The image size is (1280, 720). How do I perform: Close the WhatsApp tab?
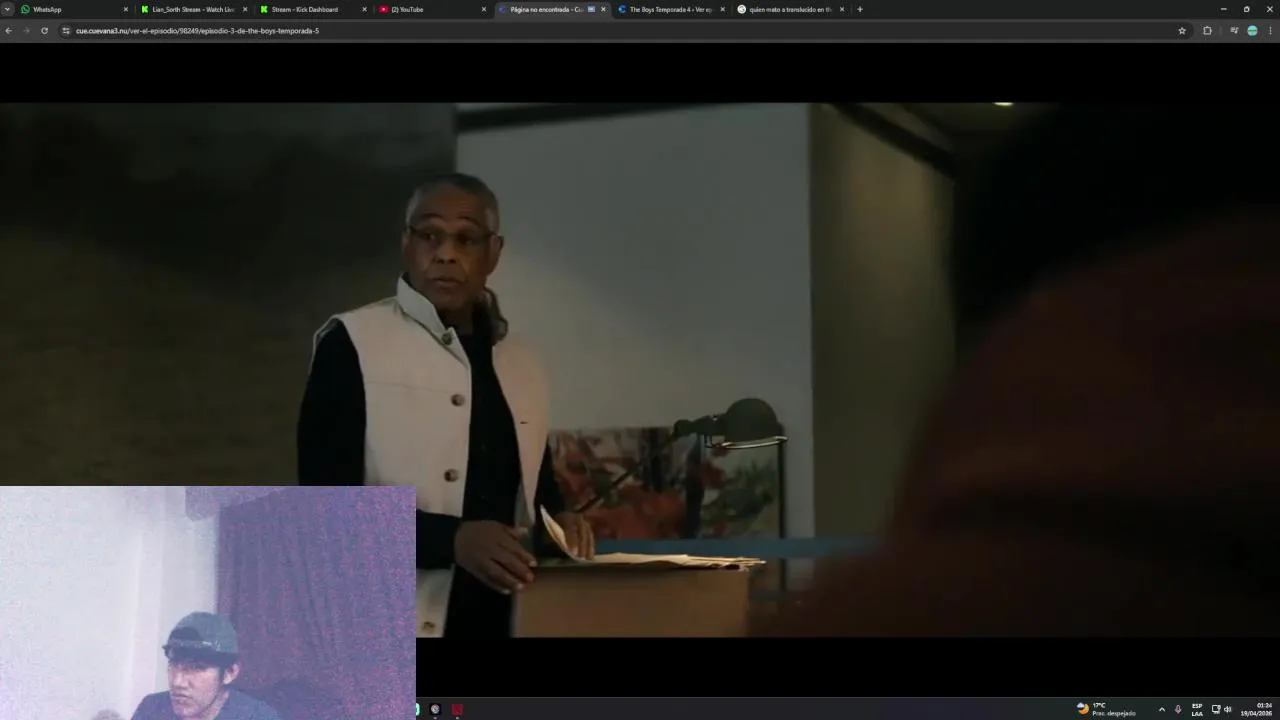(x=126, y=9)
